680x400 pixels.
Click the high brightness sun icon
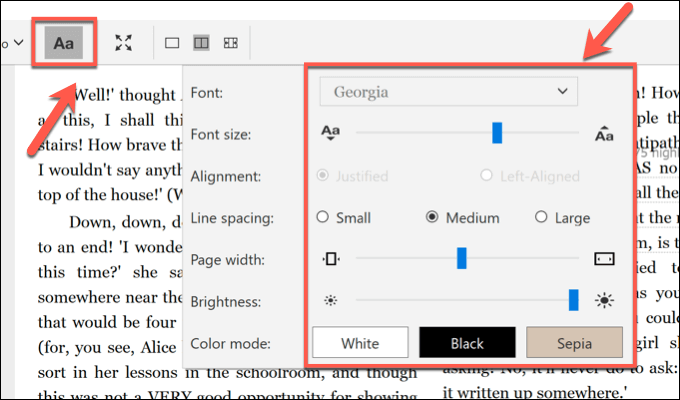pos(603,300)
